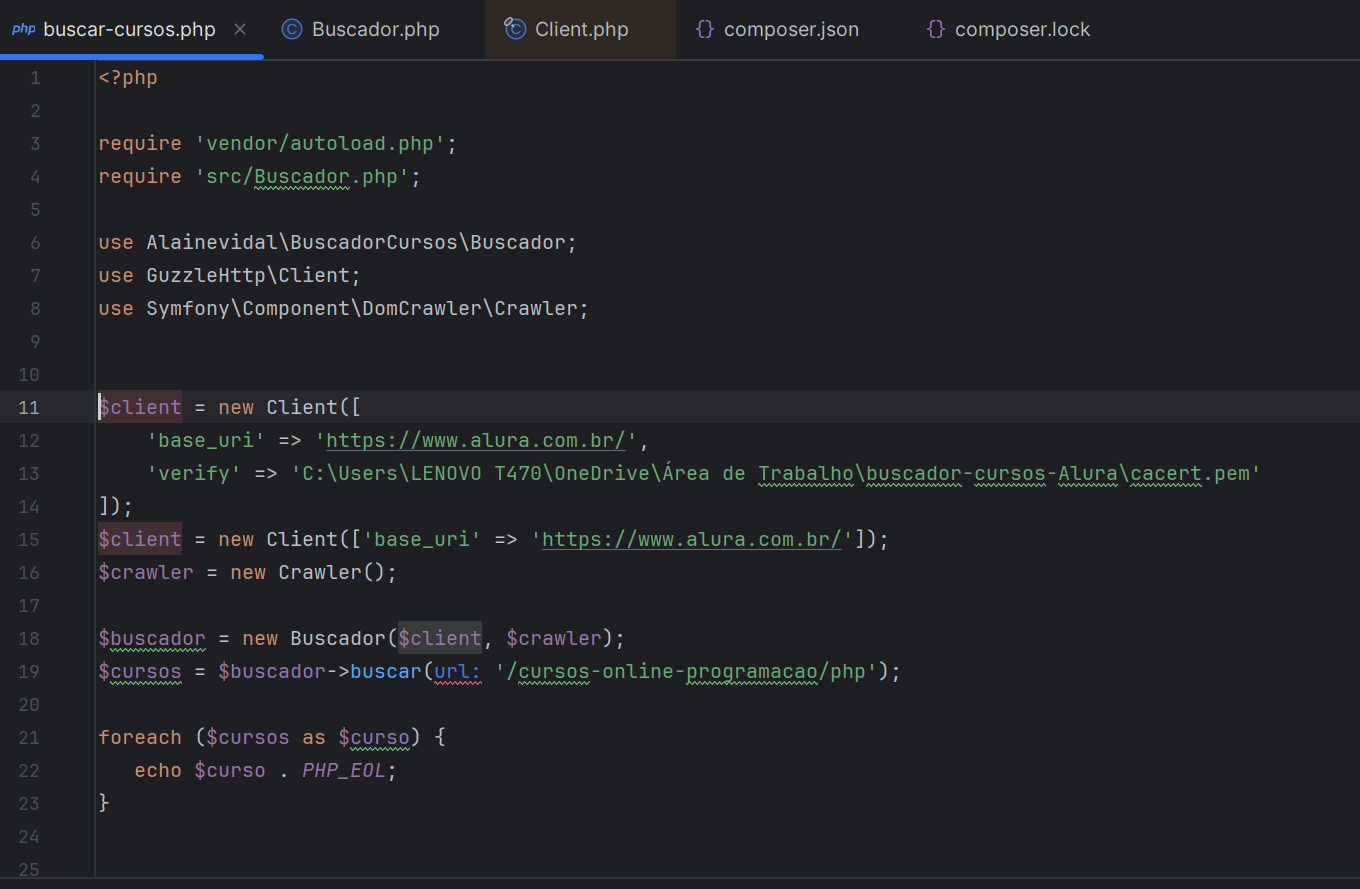Click the $client variable on line 11
This screenshot has height=889, width=1360.
tap(140, 407)
